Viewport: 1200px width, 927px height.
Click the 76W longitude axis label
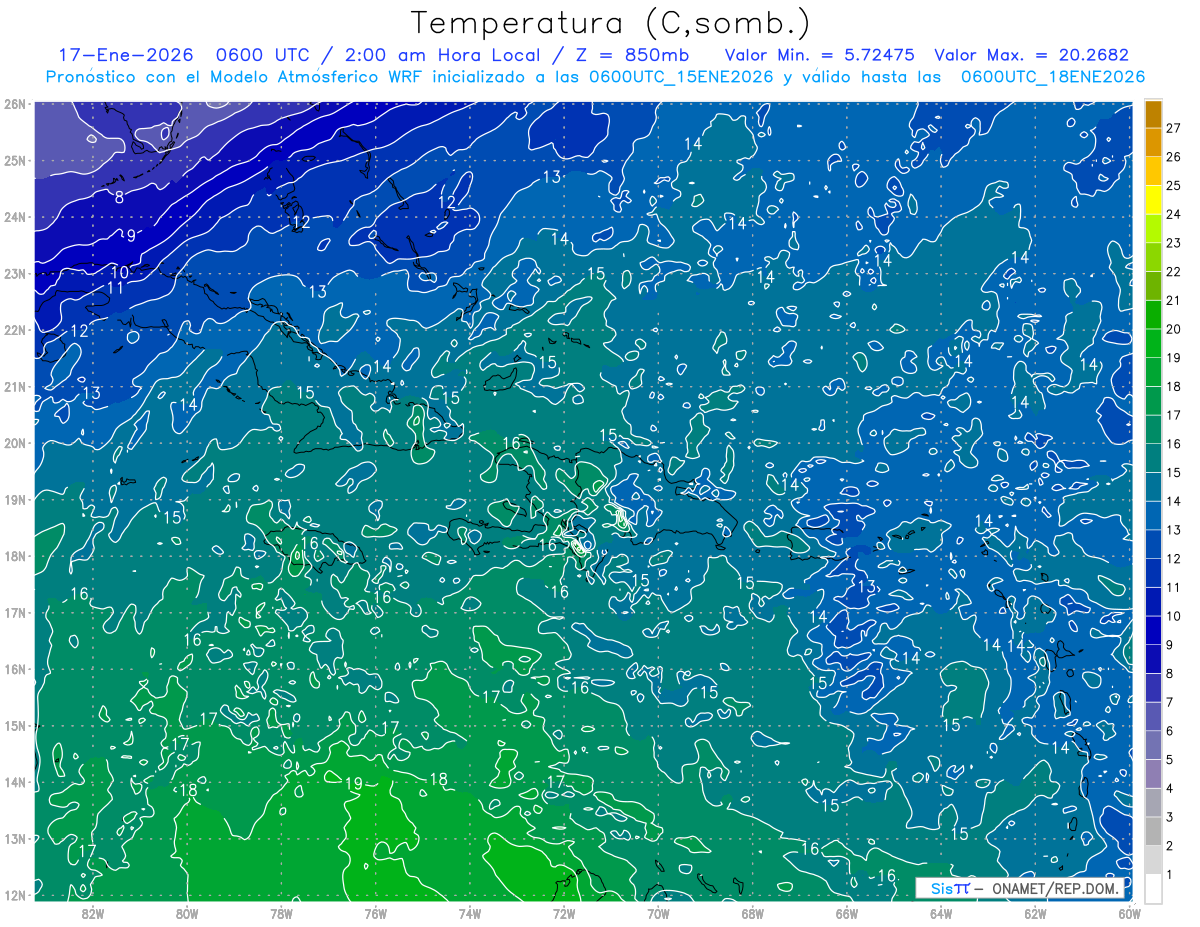point(375,913)
